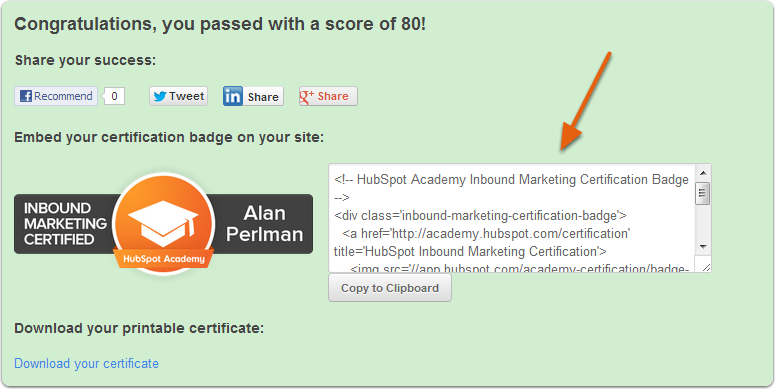The image size is (775, 389).
Task: Click the Facebook Recommend button
Action: (56, 96)
